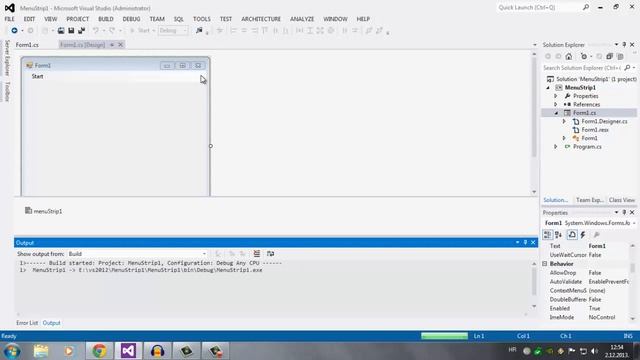
Task: Open the Toolbox side tab
Action: pos(7,91)
